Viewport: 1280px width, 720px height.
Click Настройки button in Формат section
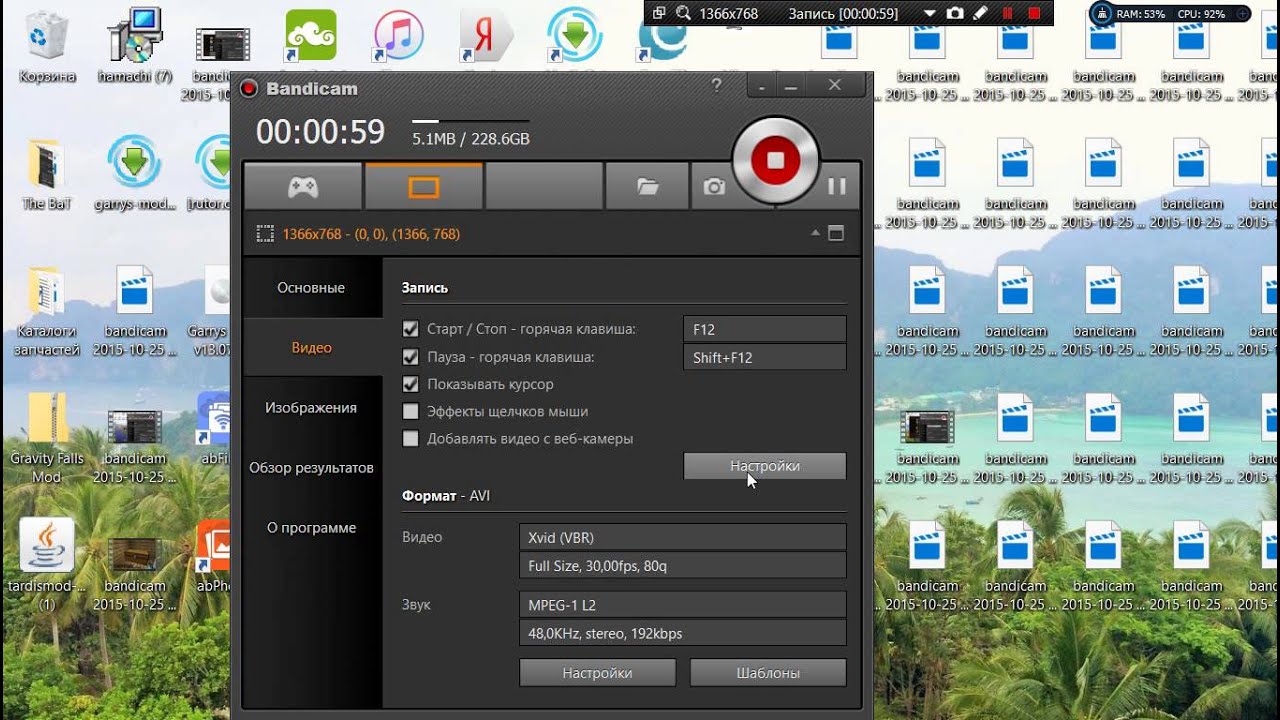pos(597,673)
